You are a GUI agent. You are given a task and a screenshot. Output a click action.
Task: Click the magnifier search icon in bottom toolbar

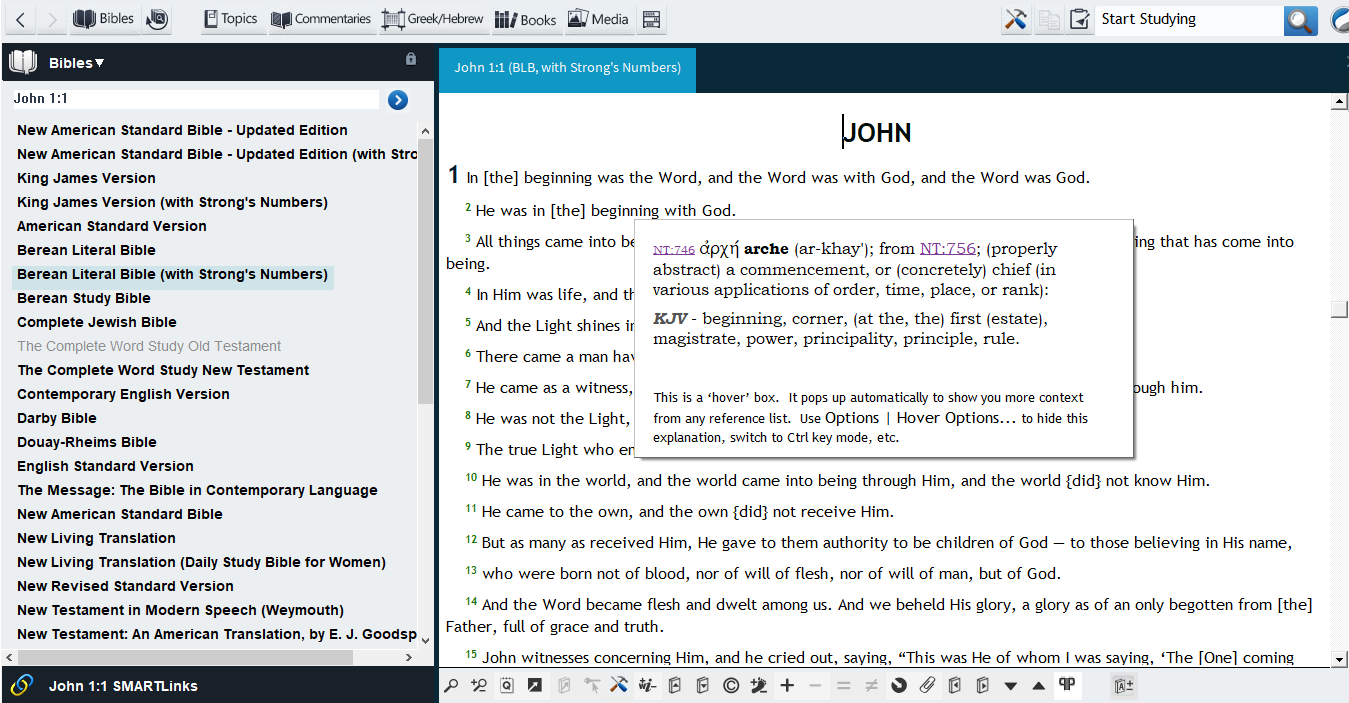(x=451, y=686)
